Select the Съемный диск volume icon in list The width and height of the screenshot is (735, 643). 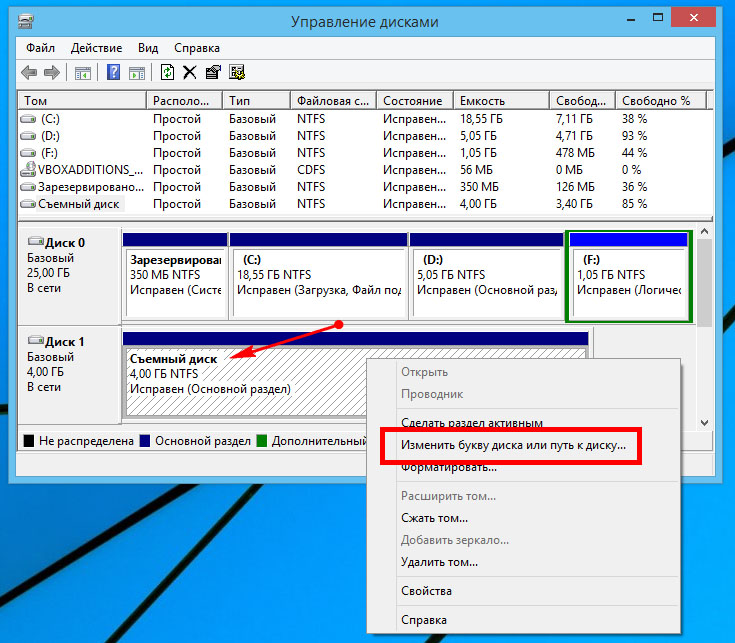28,204
